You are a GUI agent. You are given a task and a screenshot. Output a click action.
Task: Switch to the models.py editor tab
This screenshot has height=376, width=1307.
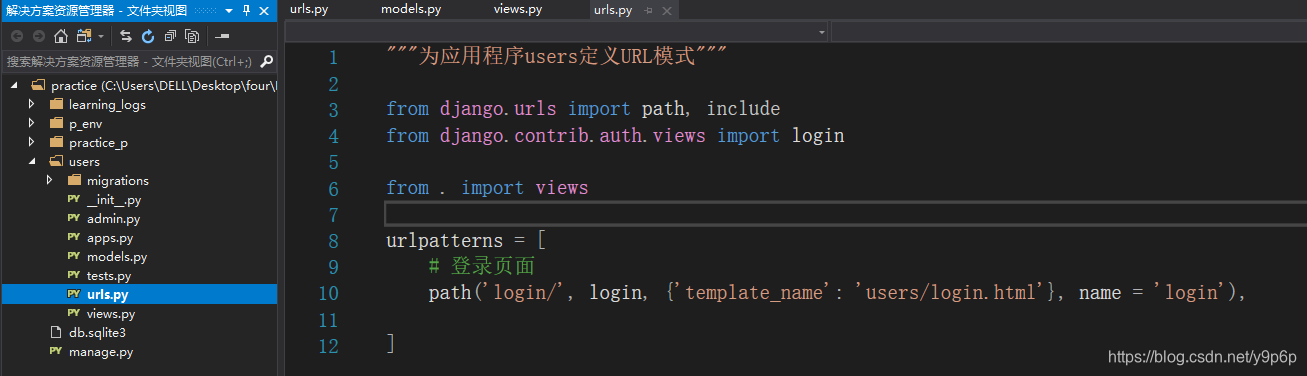tap(411, 9)
